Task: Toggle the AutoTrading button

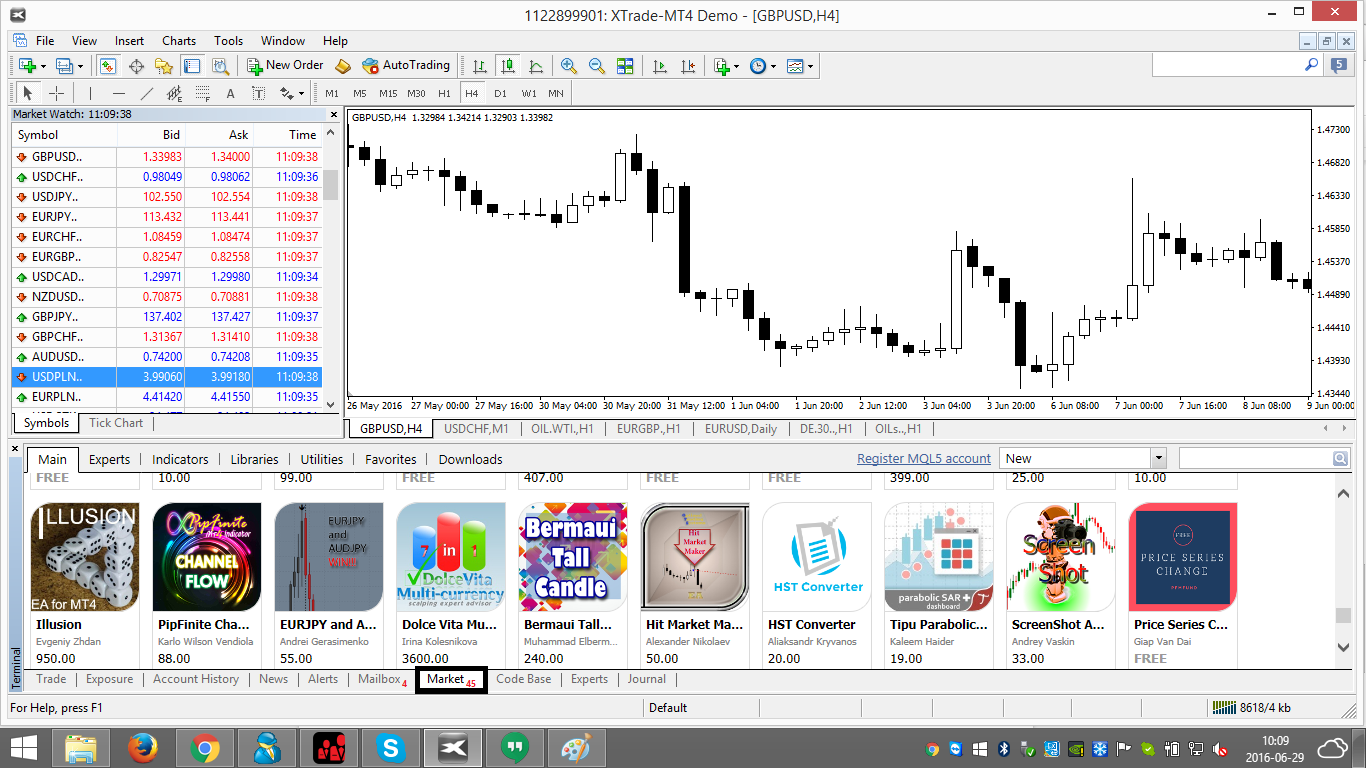Action: point(406,66)
